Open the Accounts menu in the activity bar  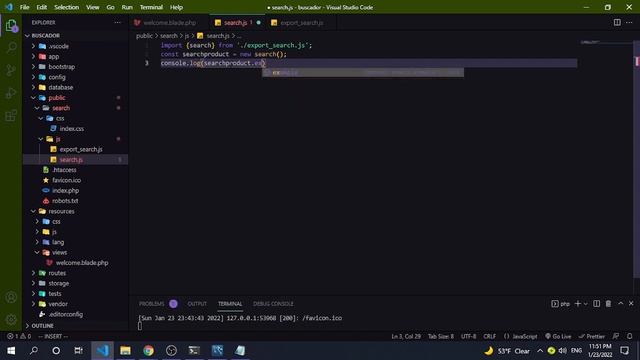click(11, 297)
